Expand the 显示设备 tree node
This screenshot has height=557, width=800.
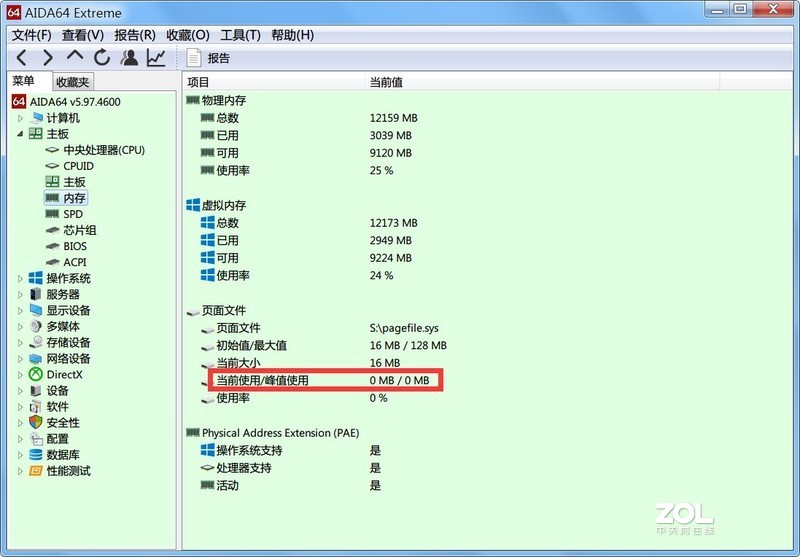point(20,310)
